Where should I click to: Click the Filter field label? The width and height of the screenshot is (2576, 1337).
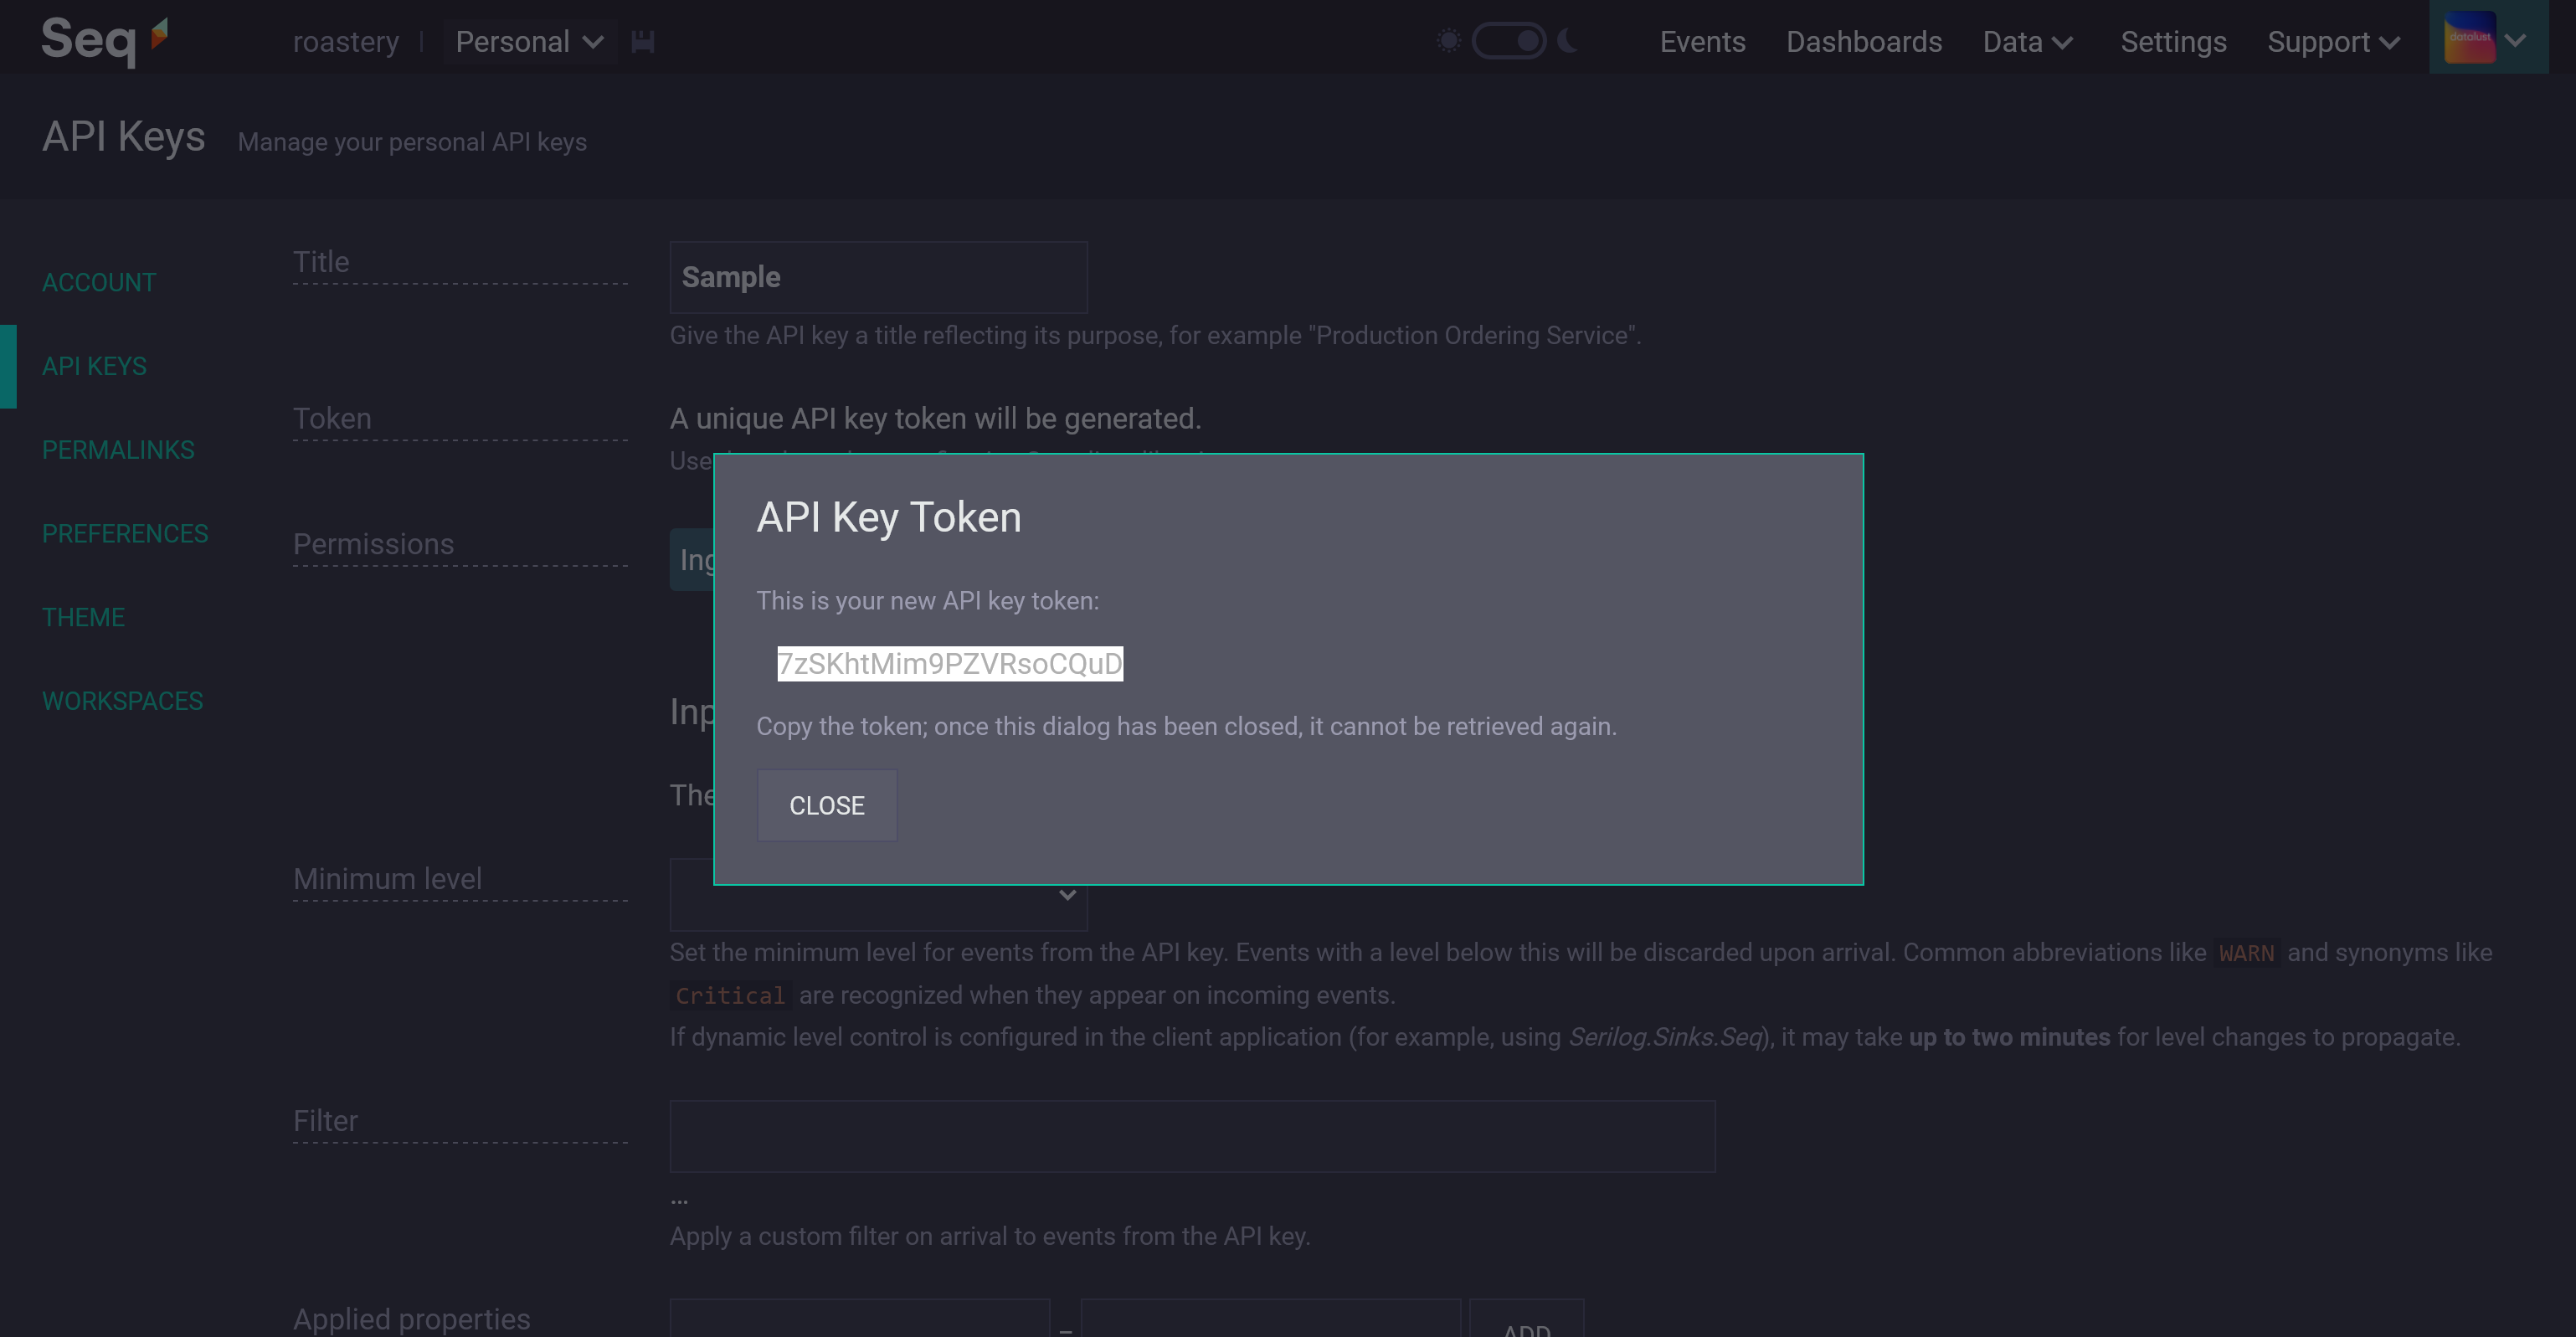click(325, 1121)
